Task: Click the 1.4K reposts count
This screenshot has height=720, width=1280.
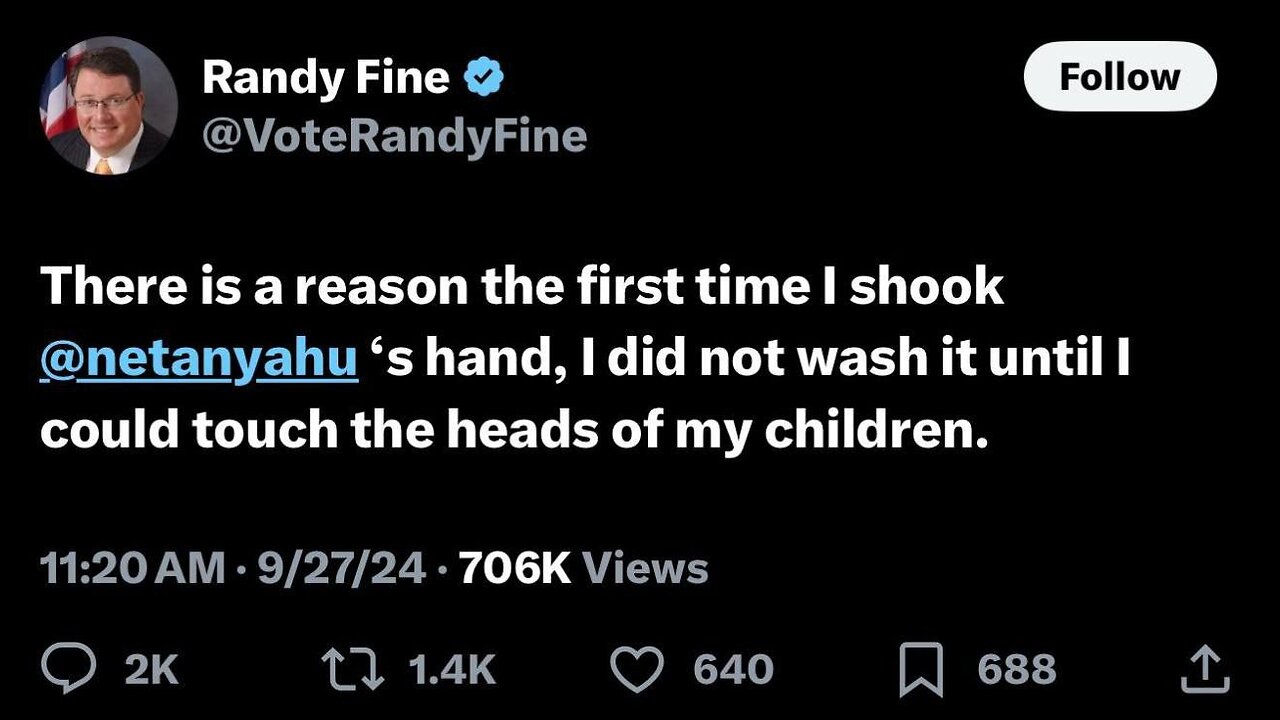Action: 453,669
